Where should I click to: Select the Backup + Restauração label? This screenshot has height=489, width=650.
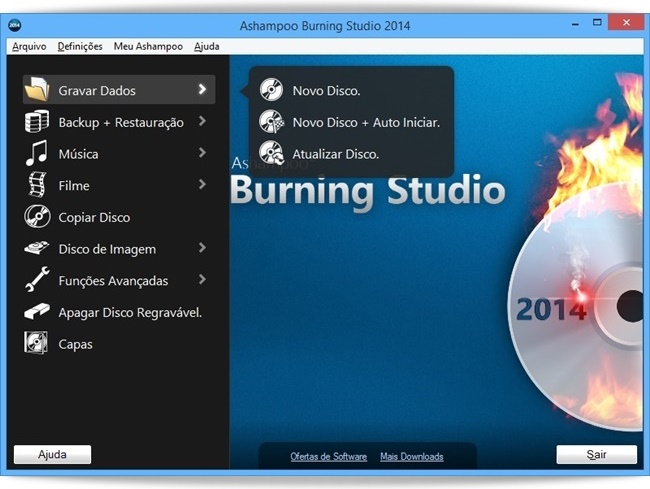pos(121,123)
